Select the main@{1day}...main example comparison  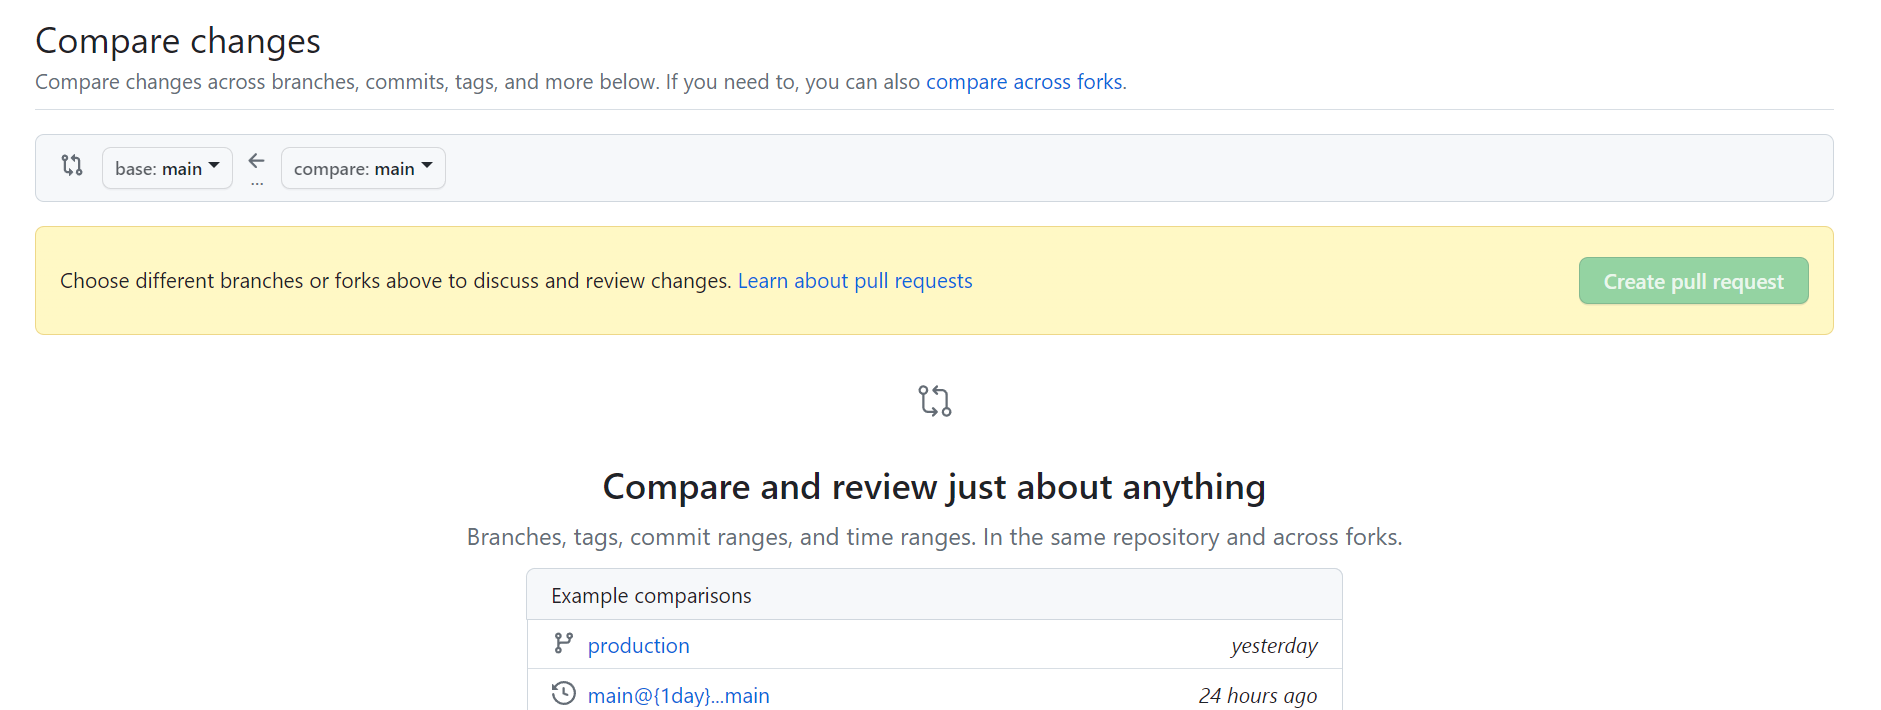[679, 696]
